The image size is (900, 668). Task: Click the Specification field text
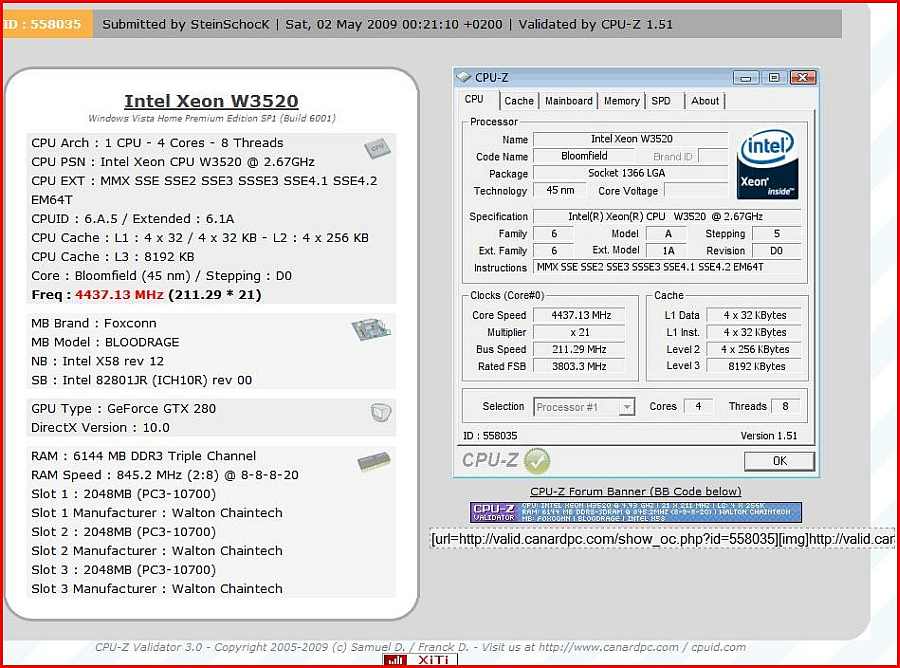click(666, 216)
